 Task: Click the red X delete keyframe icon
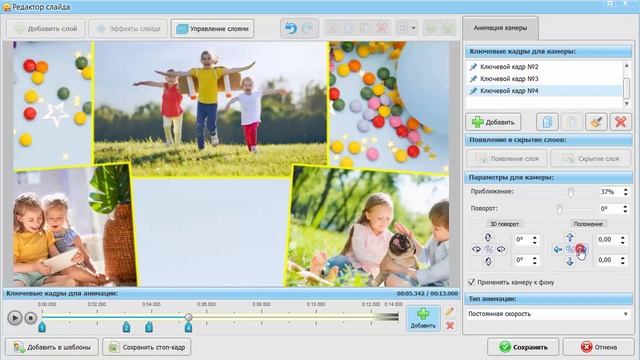[620, 122]
